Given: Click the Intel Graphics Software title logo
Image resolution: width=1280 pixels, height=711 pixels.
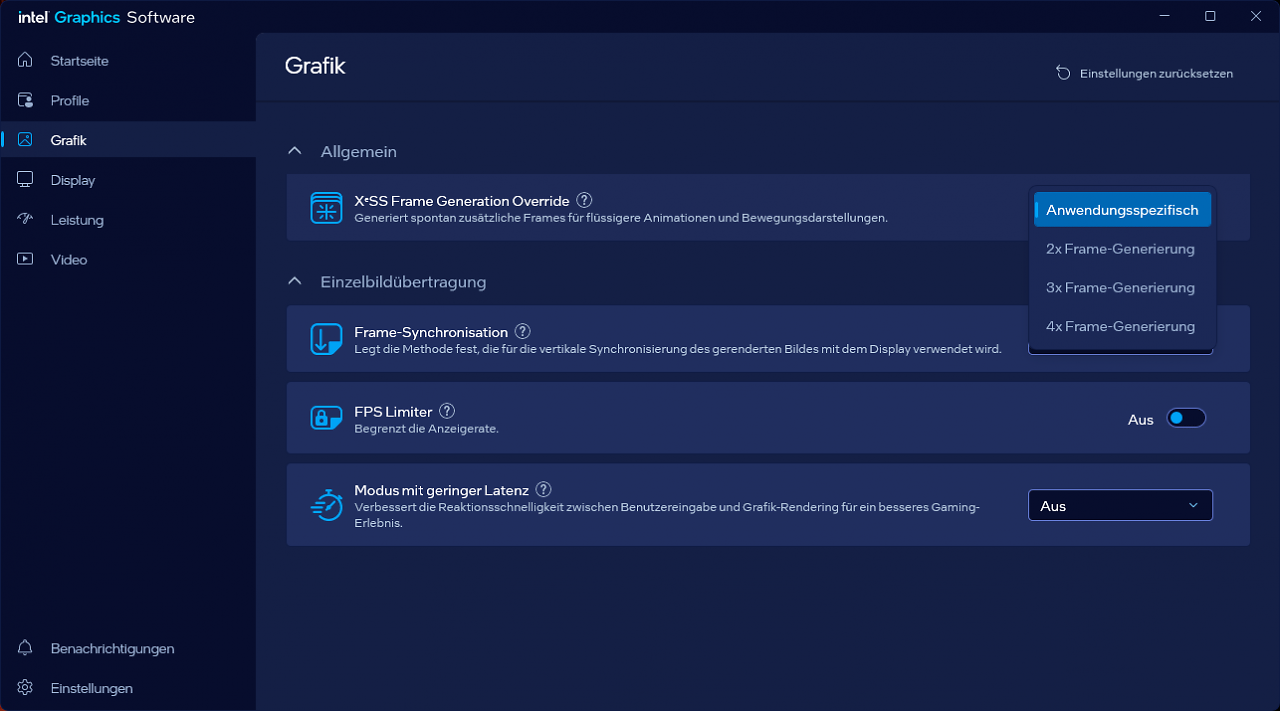Looking at the screenshot, I should (x=106, y=17).
